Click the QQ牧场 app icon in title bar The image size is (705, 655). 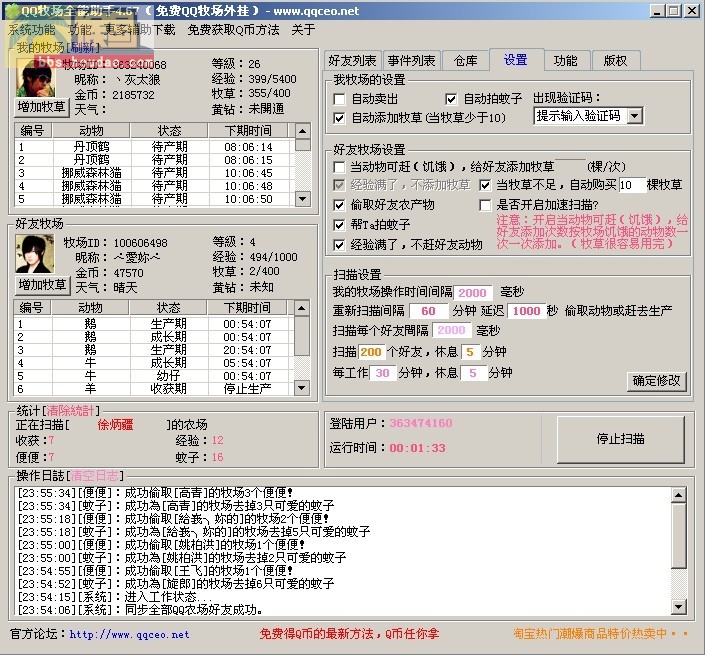12,11
